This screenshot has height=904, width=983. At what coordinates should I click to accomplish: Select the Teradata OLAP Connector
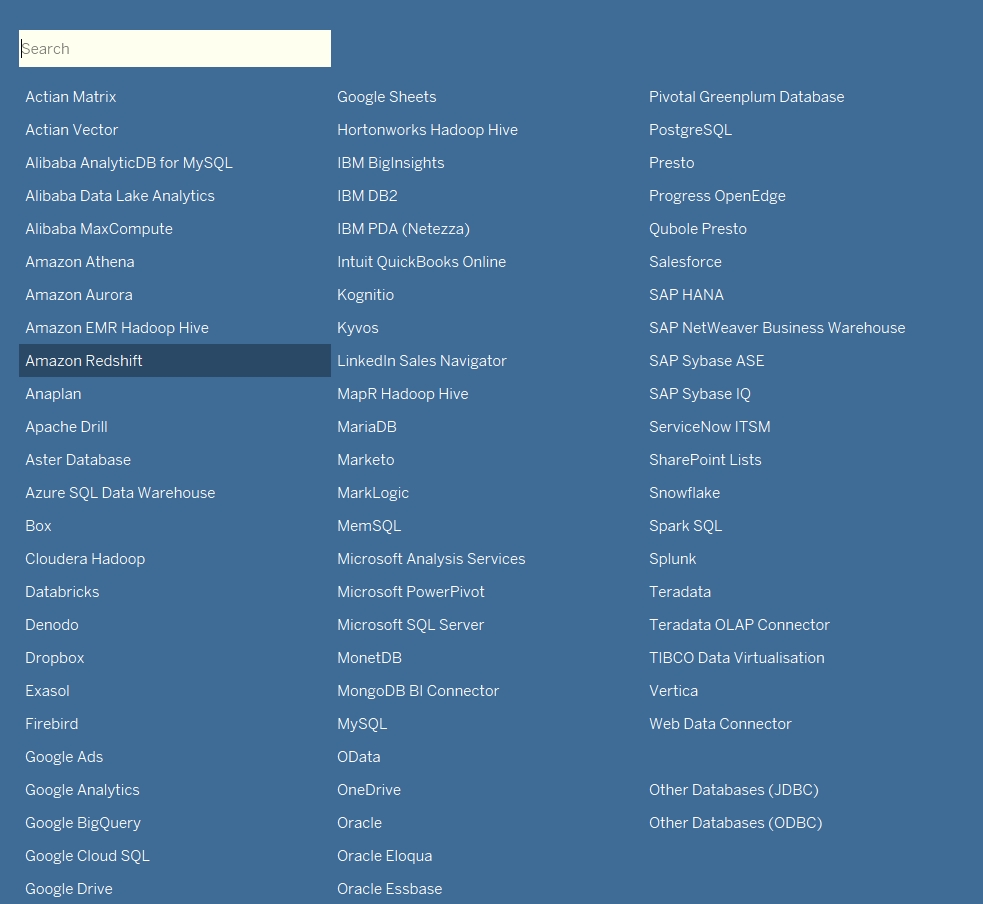pos(739,624)
